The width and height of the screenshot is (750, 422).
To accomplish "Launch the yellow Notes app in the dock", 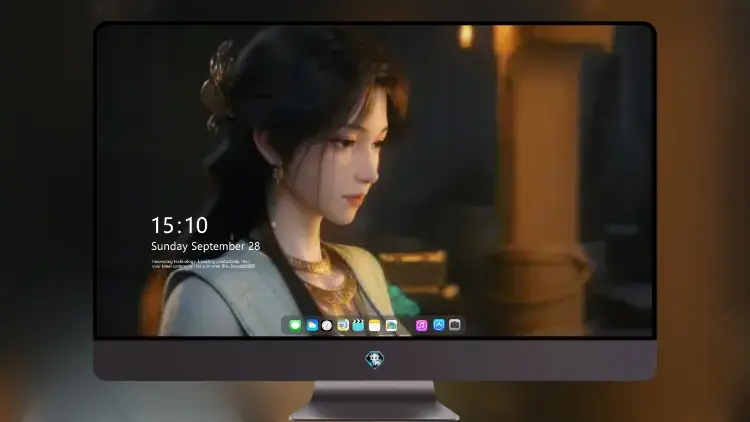I will [375, 325].
